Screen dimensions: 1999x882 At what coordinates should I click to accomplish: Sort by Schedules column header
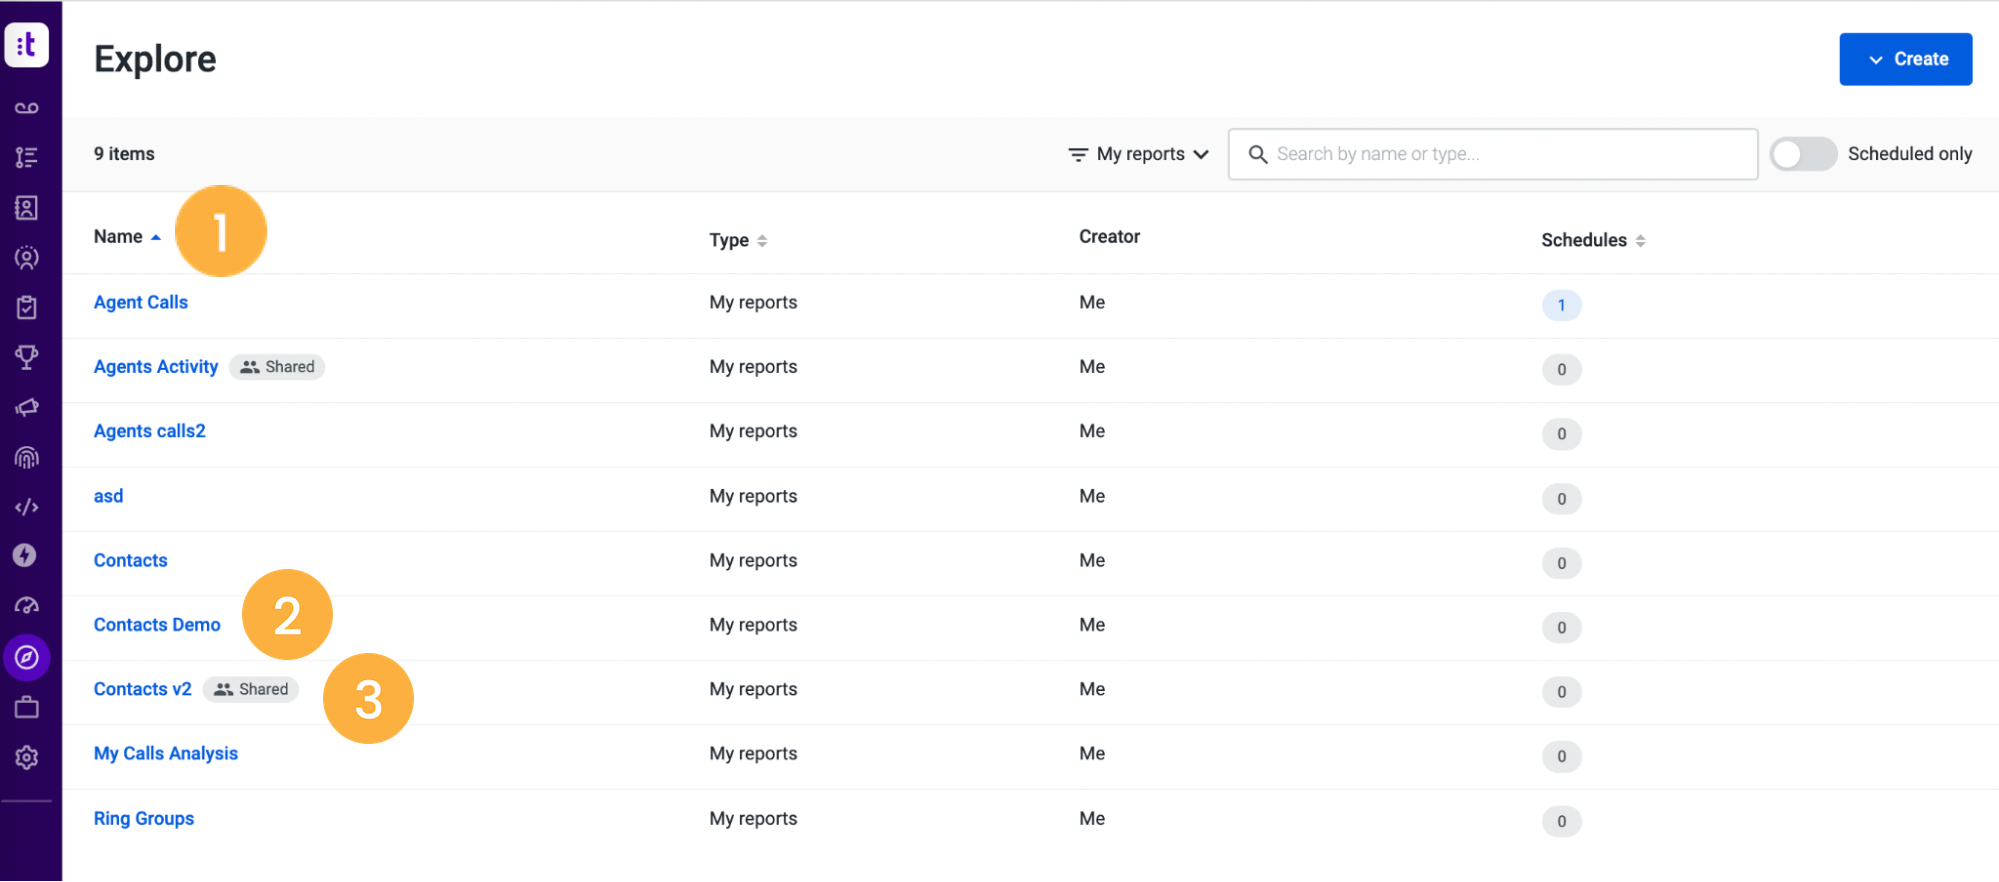tap(1593, 240)
